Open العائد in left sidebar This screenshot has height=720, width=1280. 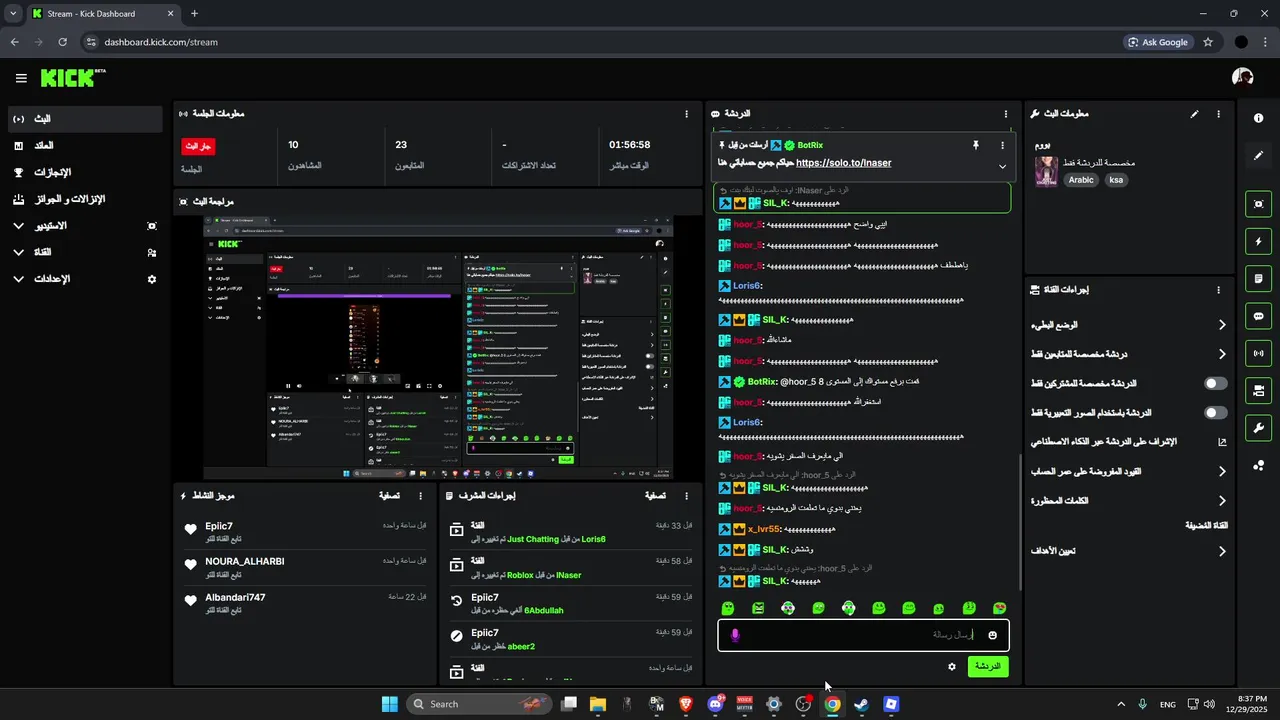tap(85, 146)
